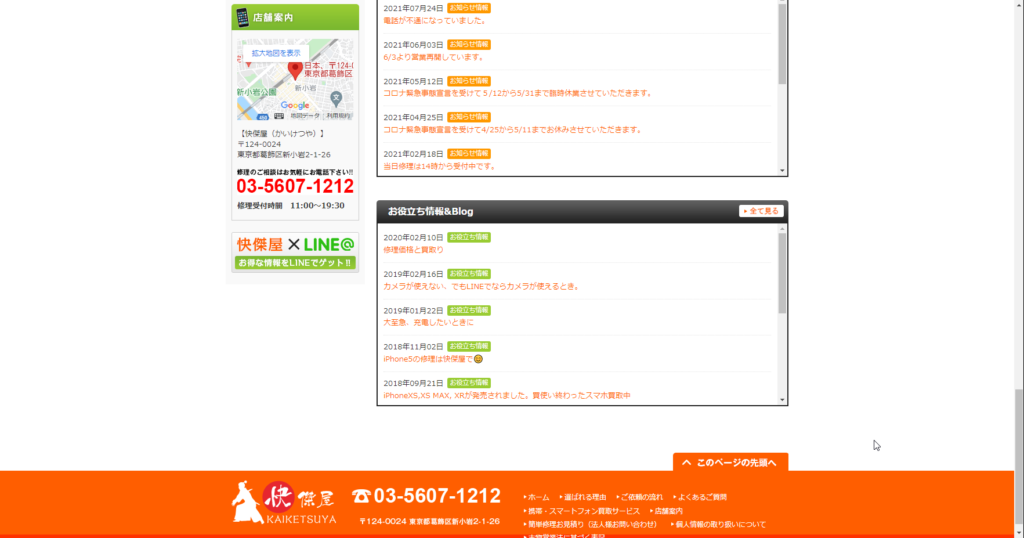Go to ホーム in the footer menu

click(538, 497)
